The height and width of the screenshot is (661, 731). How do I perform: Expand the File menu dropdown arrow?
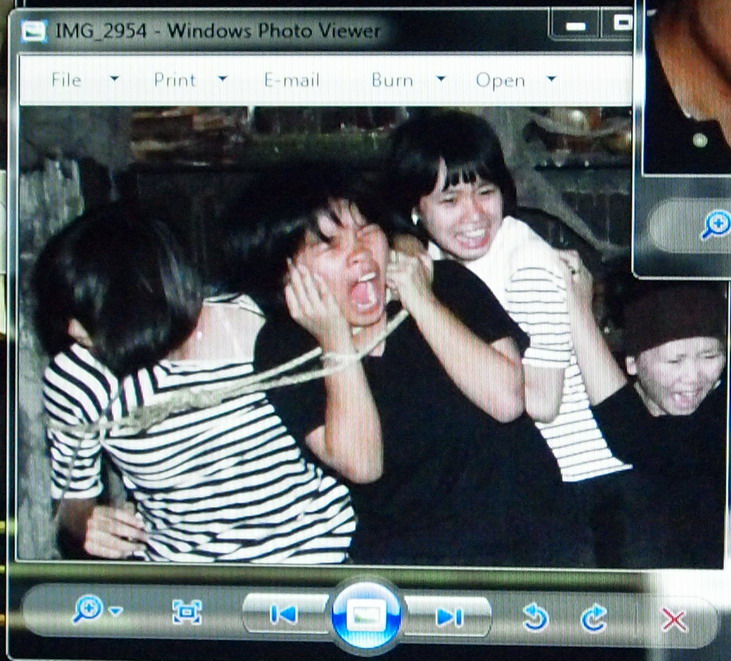point(114,79)
